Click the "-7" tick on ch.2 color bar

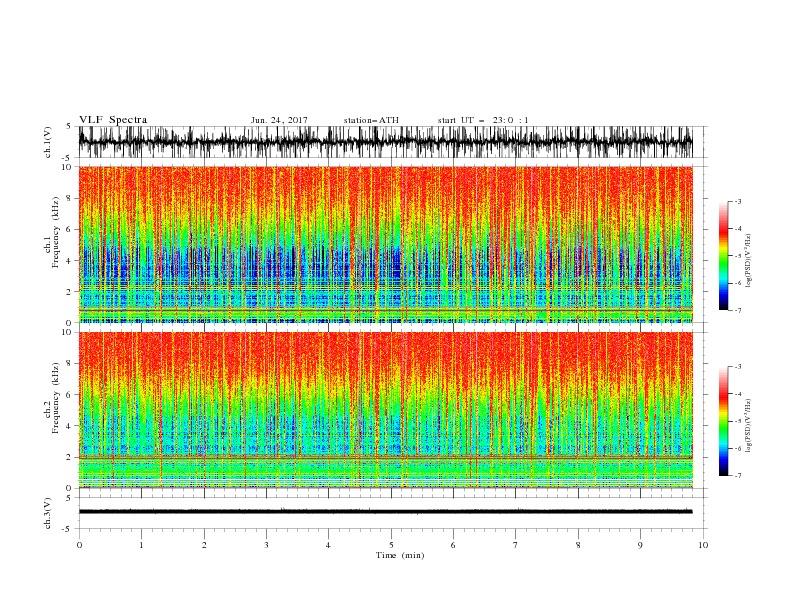[x=737, y=476]
